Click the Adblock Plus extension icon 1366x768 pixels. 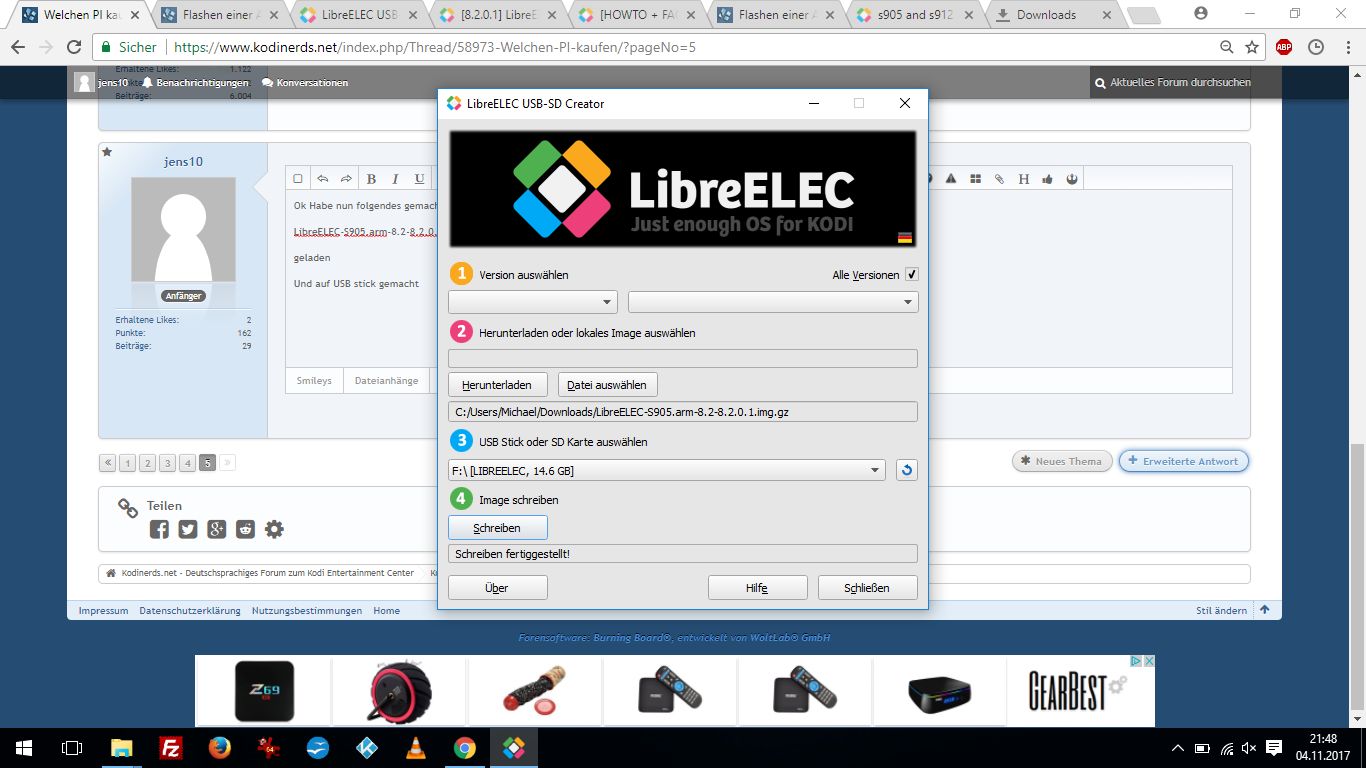[x=1284, y=47]
